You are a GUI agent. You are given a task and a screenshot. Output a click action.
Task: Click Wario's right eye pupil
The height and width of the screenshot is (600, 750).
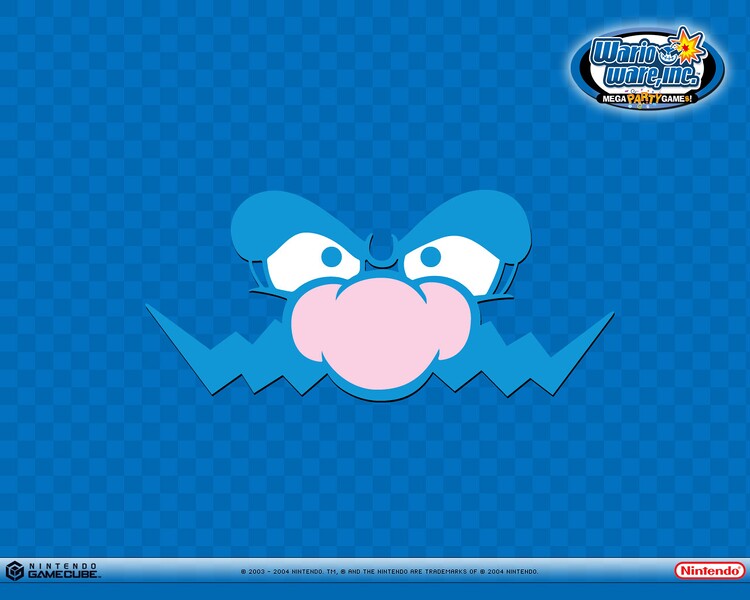430,257
